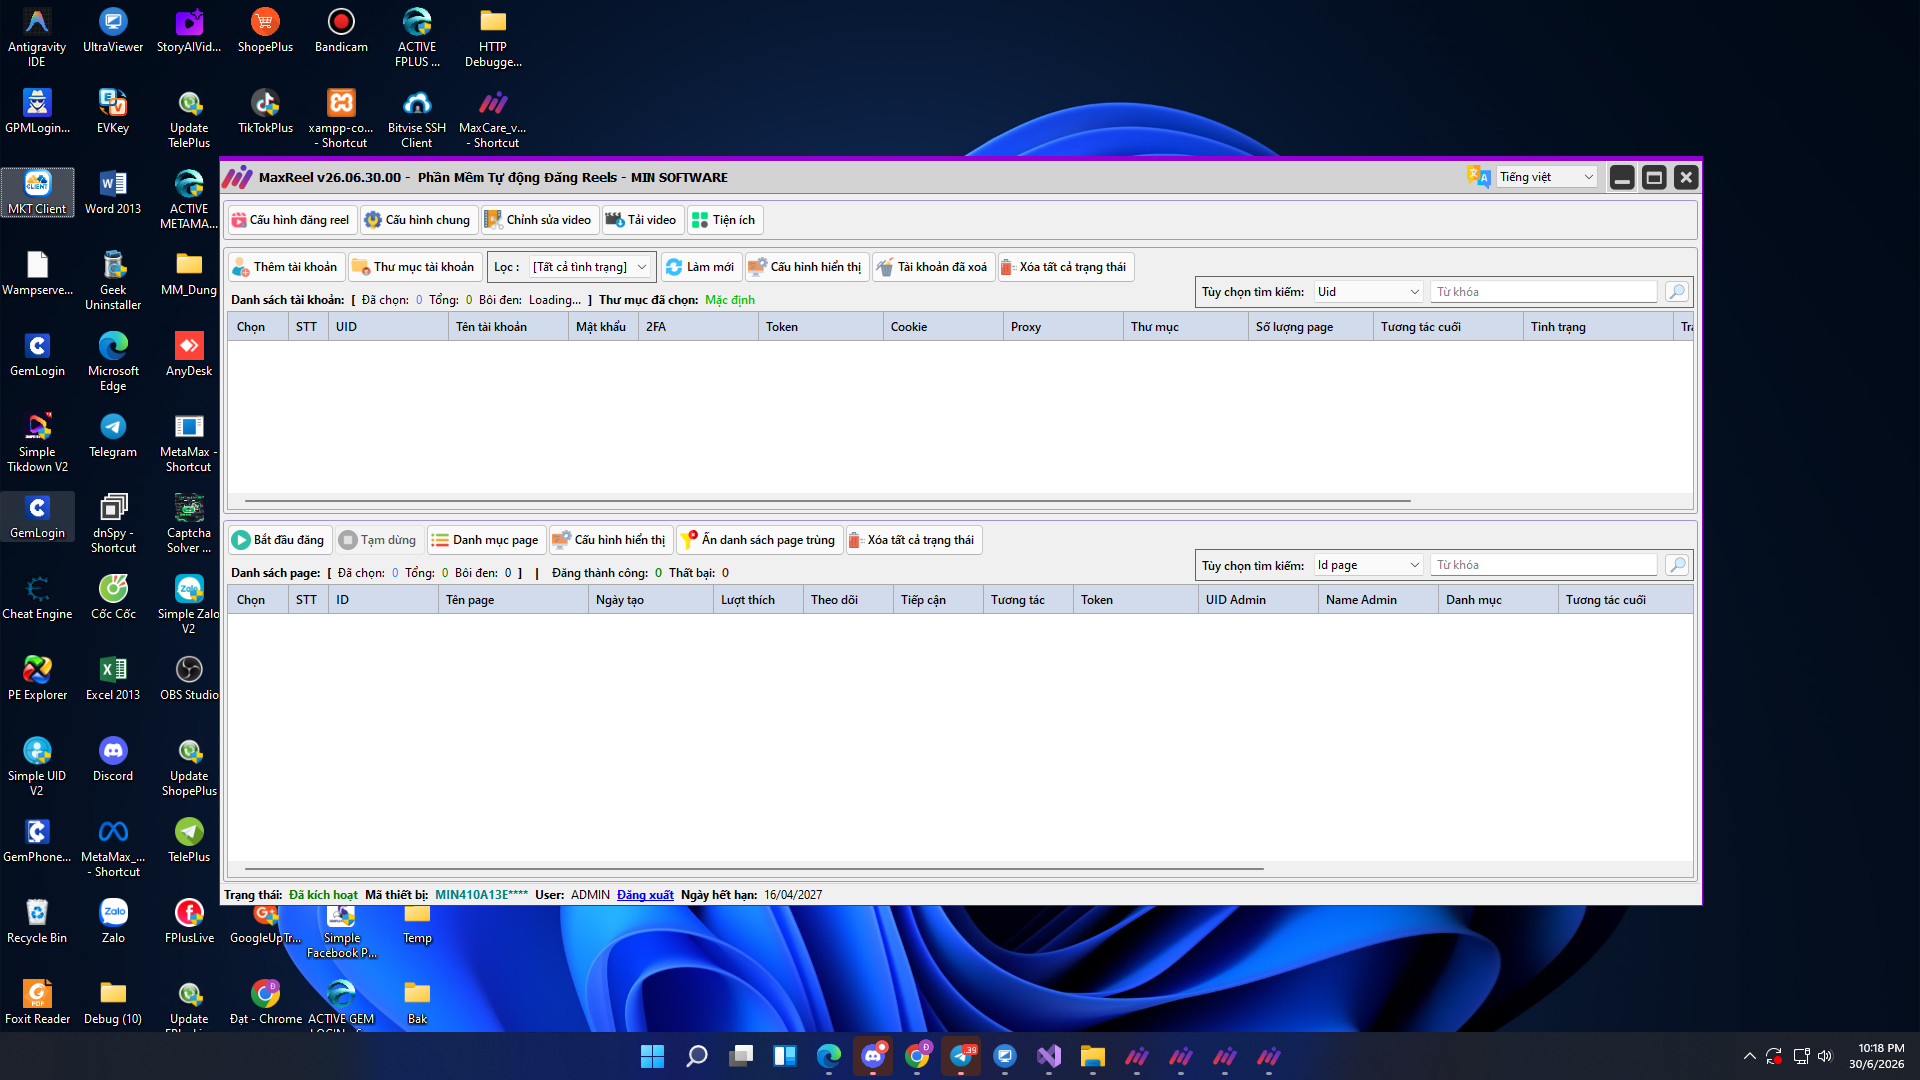The width and height of the screenshot is (1920, 1080).
Task: Click page search magnifier icon
Action: (x=1677, y=565)
